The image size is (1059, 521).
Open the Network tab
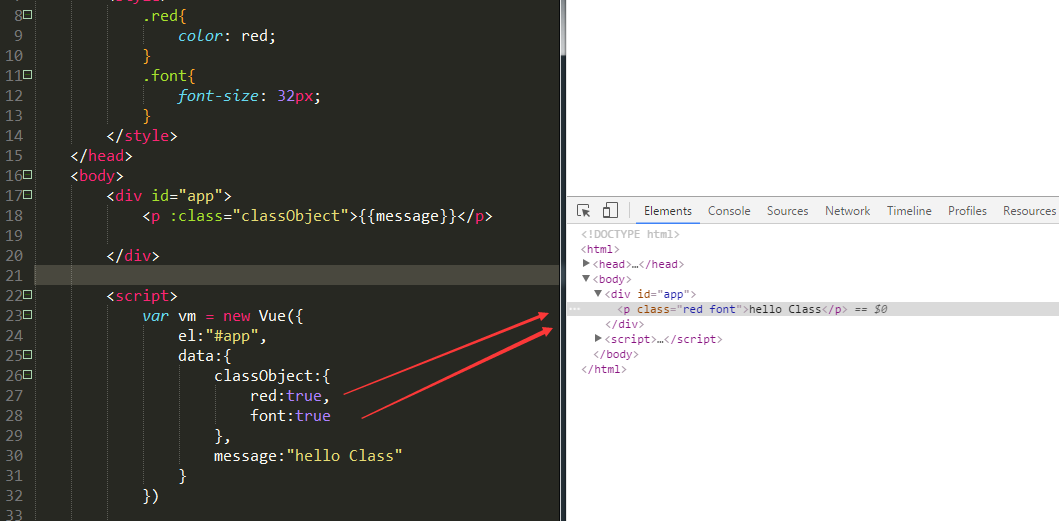point(847,211)
